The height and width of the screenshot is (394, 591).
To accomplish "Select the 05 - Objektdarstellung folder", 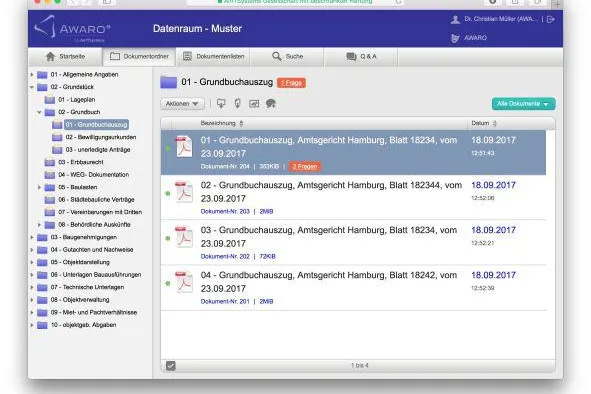I will tap(80, 262).
